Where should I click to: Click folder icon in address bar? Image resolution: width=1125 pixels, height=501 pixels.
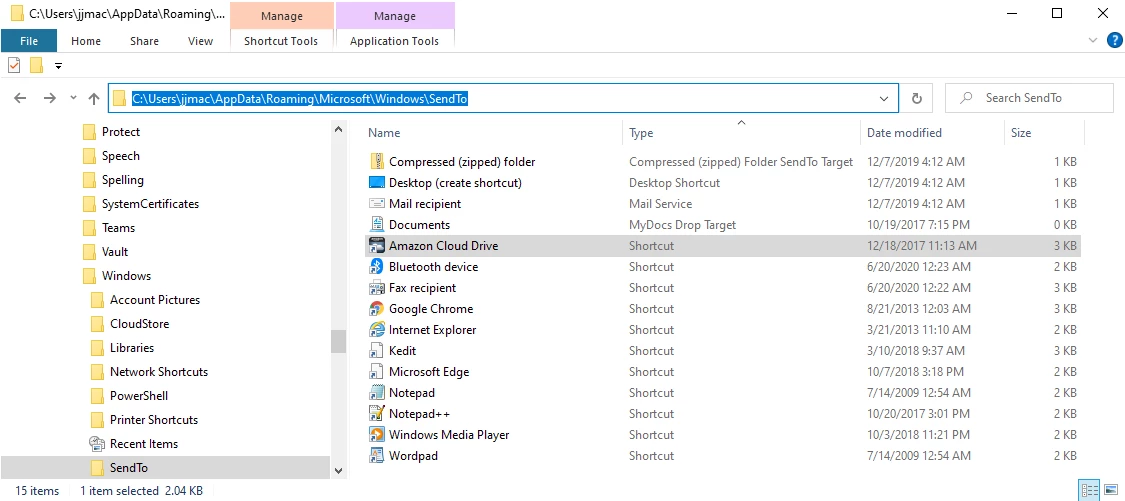[x=120, y=98]
